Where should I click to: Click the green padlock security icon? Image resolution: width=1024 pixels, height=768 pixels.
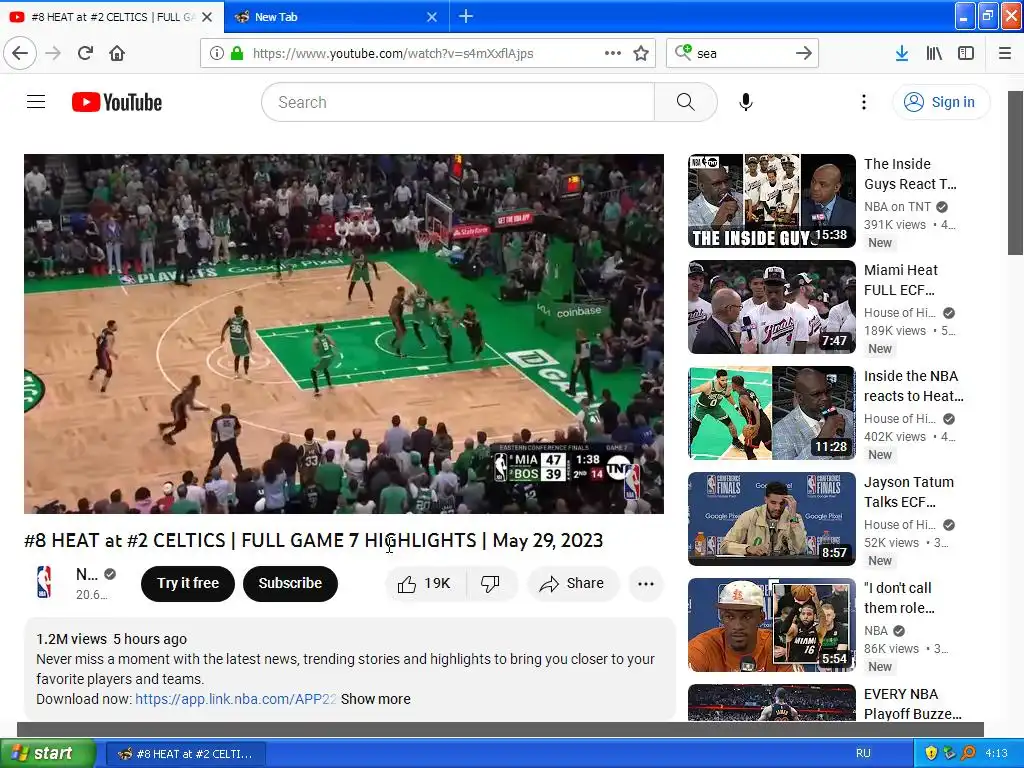pyautogui.click(x=236, y=53)
